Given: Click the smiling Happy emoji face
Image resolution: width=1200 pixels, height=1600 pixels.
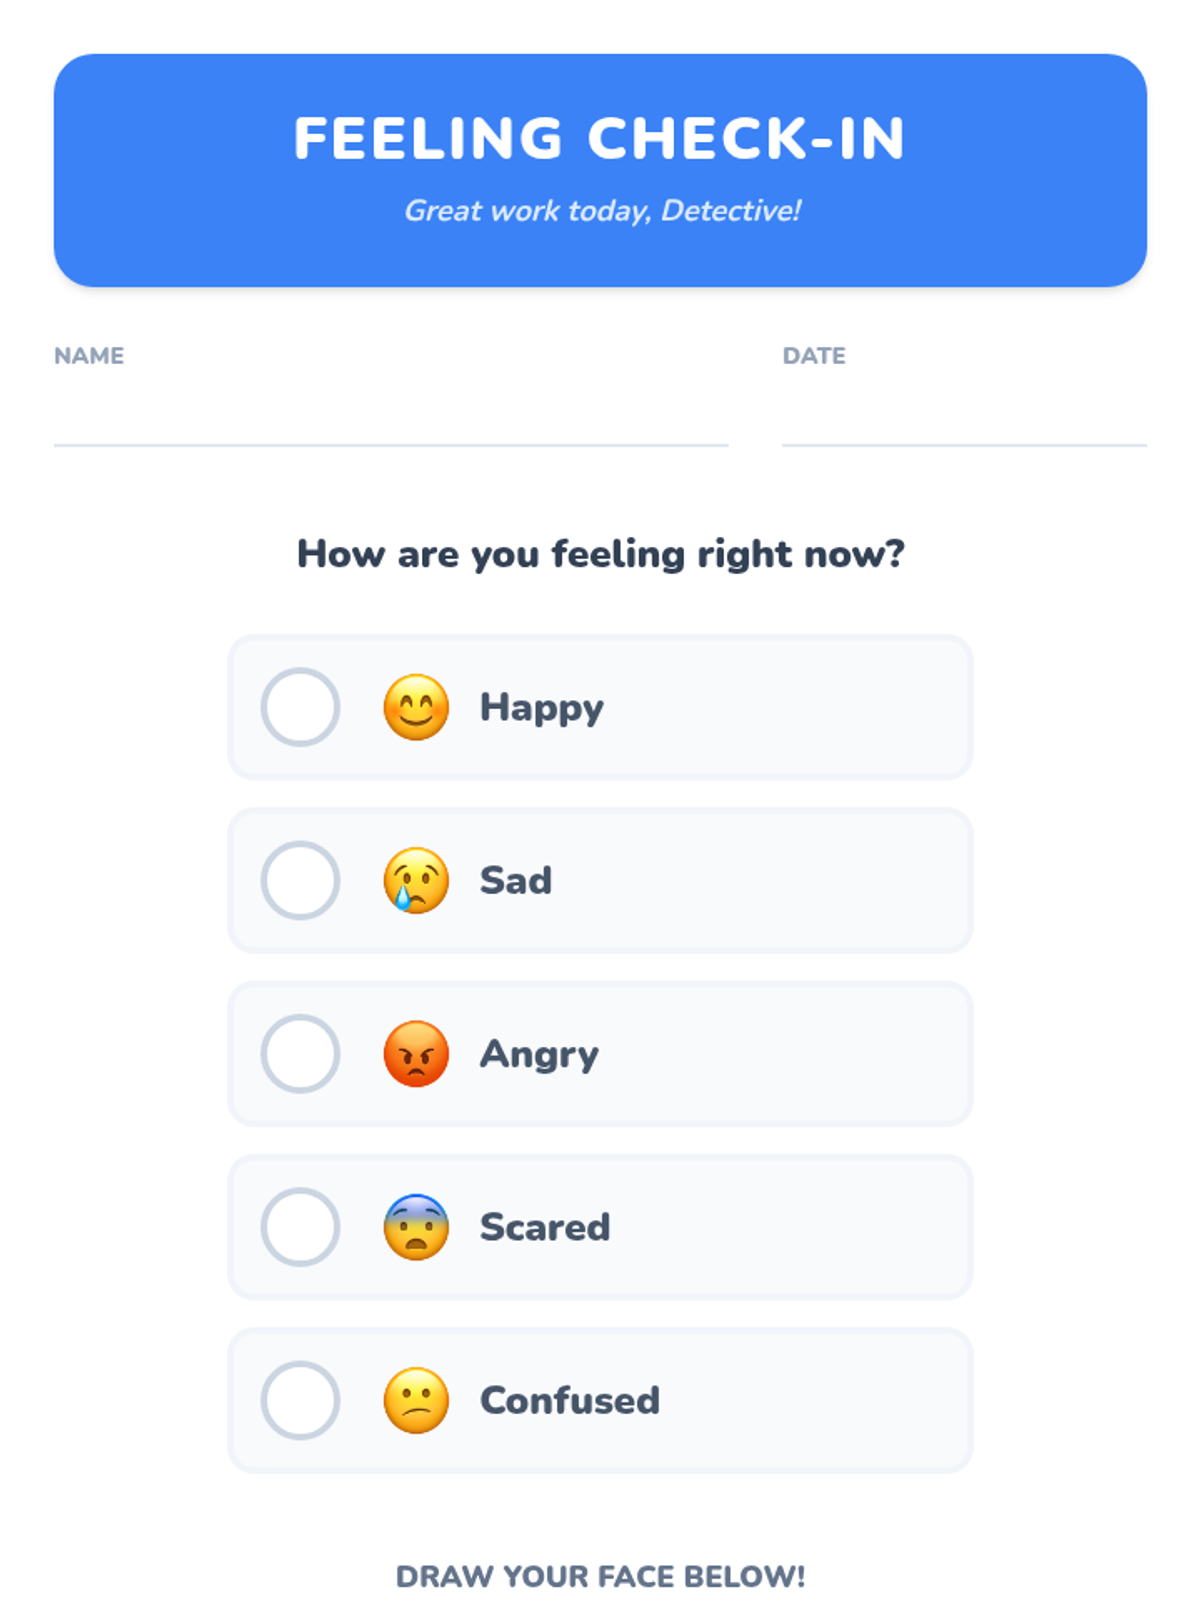Looking at the screenshot, I should [416, 707].
